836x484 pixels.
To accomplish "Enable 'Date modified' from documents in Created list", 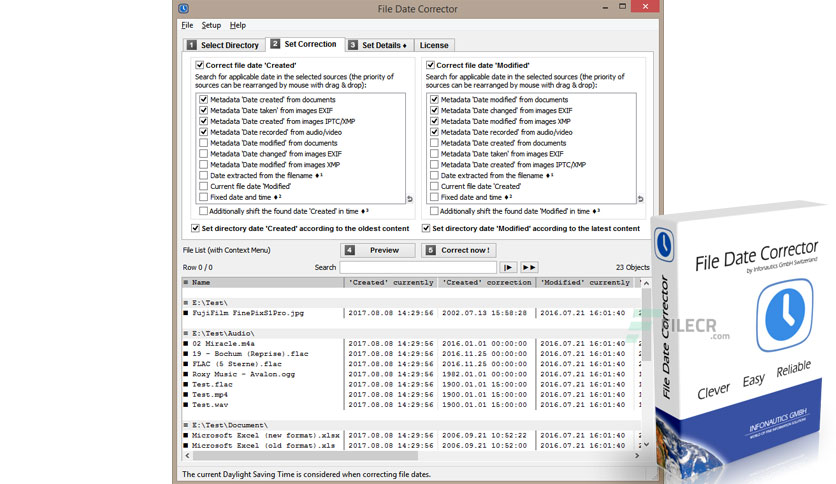I will (203, 143).
